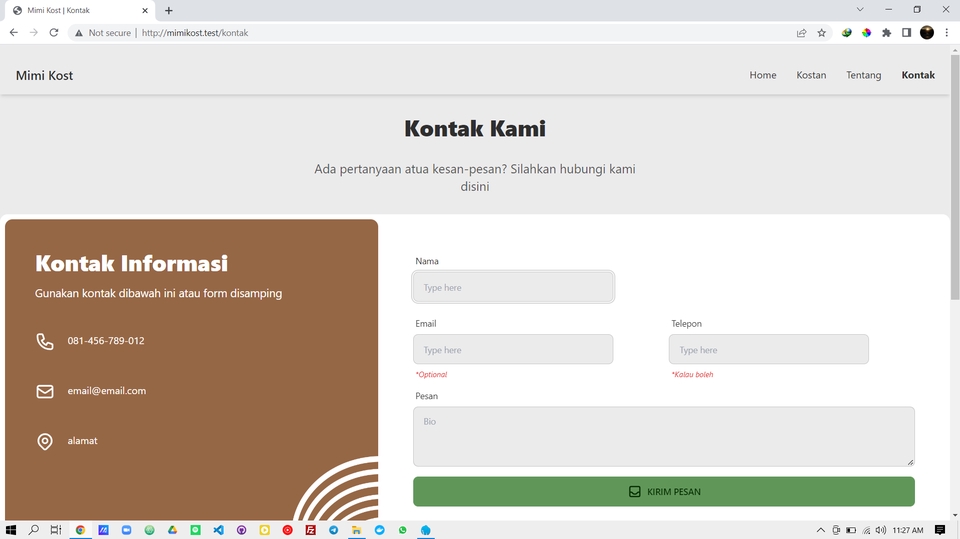Focus the Telepon input field

point(768,350)
